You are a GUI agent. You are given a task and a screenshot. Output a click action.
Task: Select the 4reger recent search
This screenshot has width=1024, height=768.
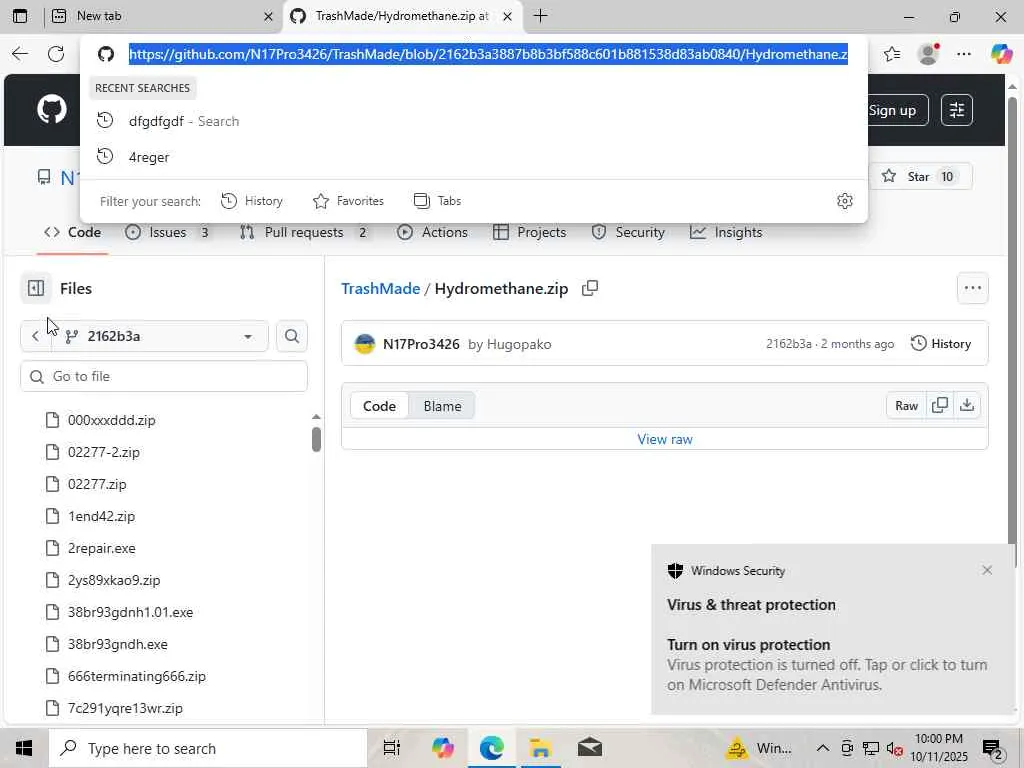click(473, 157)
